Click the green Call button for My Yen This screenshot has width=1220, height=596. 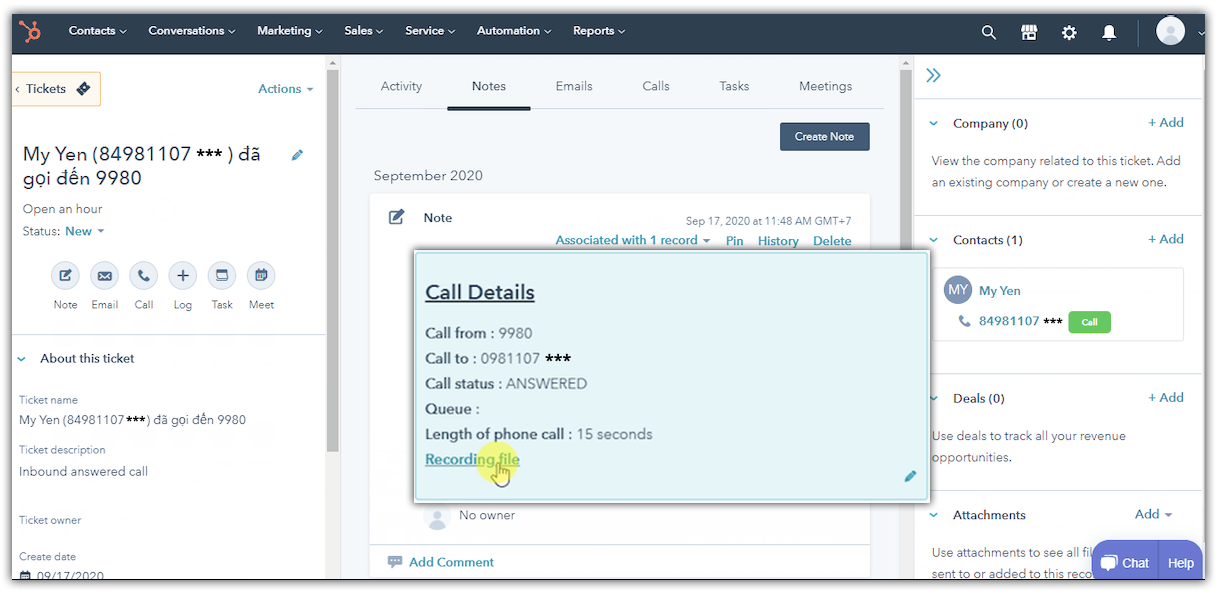coord(1089,322)
